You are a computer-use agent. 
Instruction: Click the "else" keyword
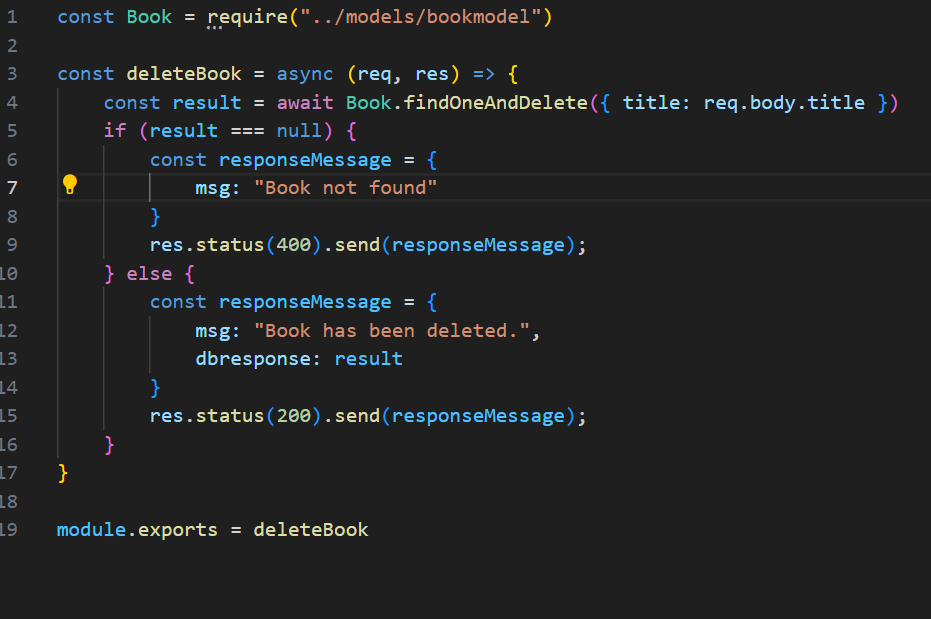(149, 273)
